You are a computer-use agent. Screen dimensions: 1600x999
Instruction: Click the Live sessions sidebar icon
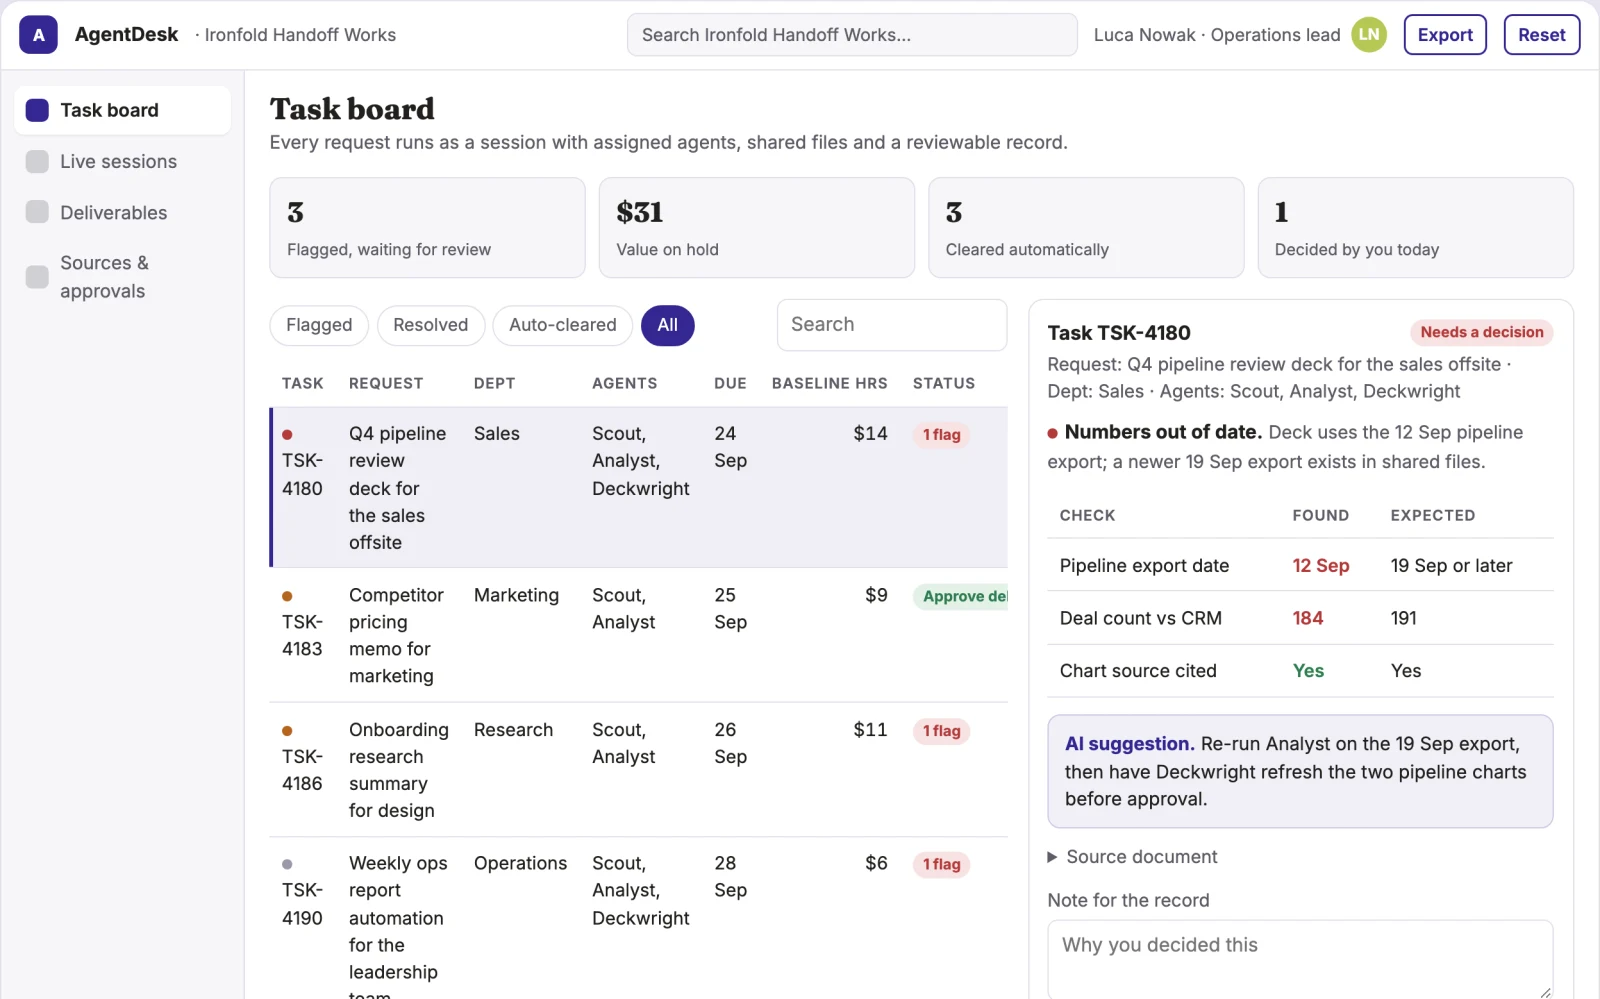(x=37, y=162)
